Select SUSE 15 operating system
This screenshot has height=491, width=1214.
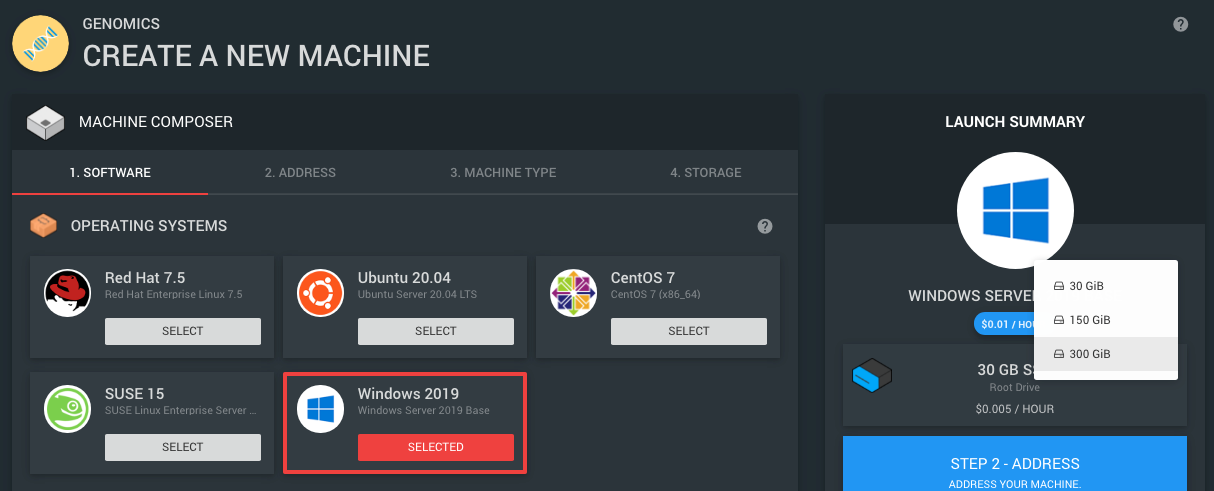click(x=183, y=447)
